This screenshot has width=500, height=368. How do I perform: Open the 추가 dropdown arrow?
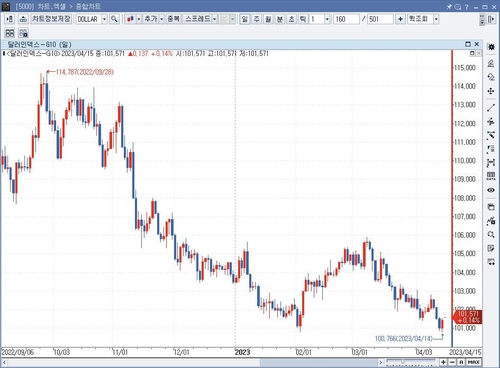coord(162,19)
